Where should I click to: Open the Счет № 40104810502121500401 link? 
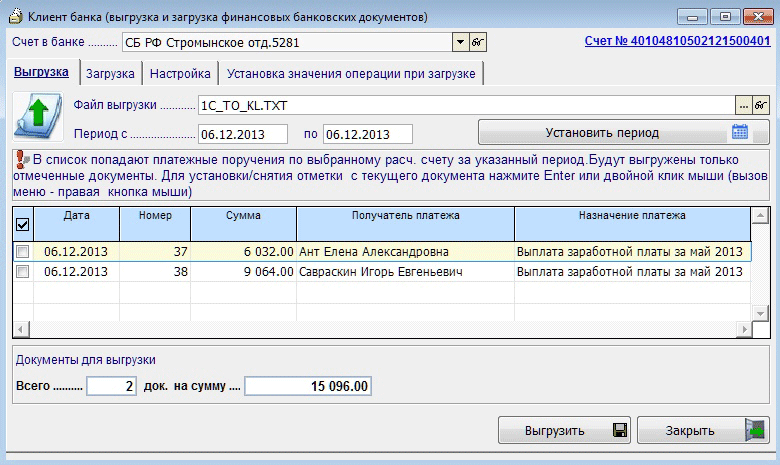(678, 41)
